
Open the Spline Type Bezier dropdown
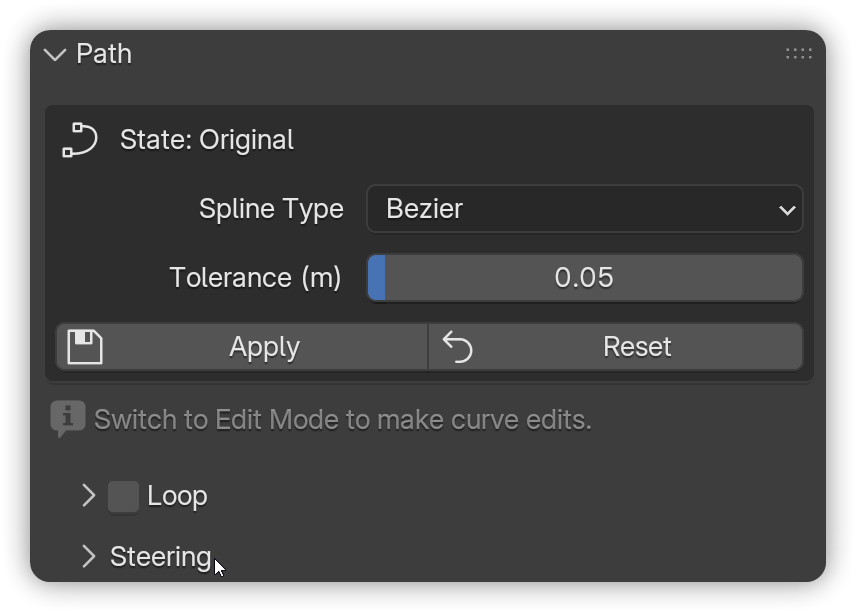pos(585,209)
